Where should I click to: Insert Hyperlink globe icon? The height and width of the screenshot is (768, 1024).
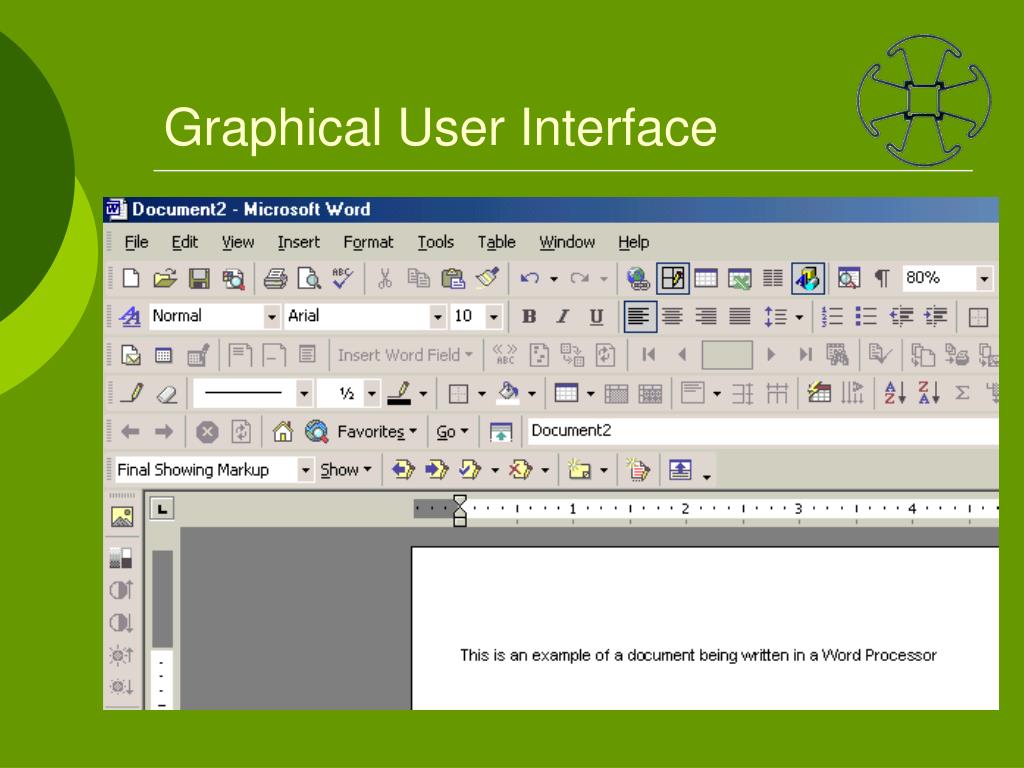tap(637, 279)
